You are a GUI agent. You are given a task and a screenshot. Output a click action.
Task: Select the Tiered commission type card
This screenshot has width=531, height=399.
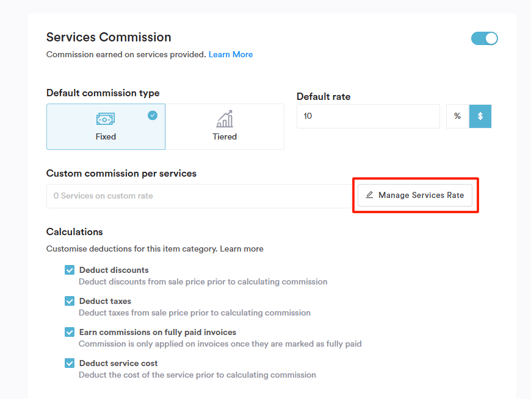coord(225,126)
